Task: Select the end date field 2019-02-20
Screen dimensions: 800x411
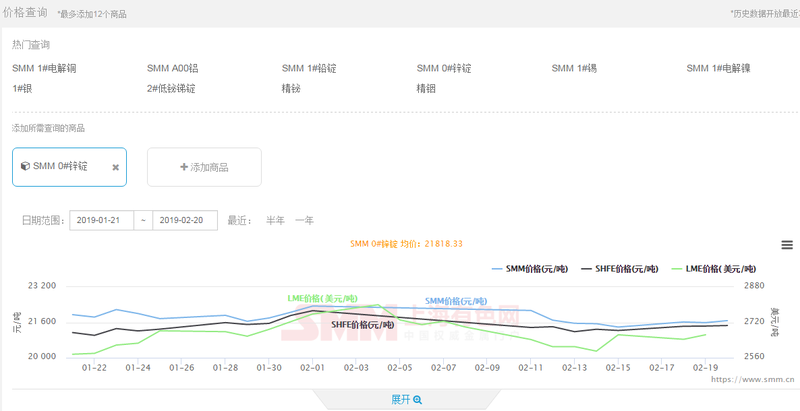Action: click(x=185, y=220)
